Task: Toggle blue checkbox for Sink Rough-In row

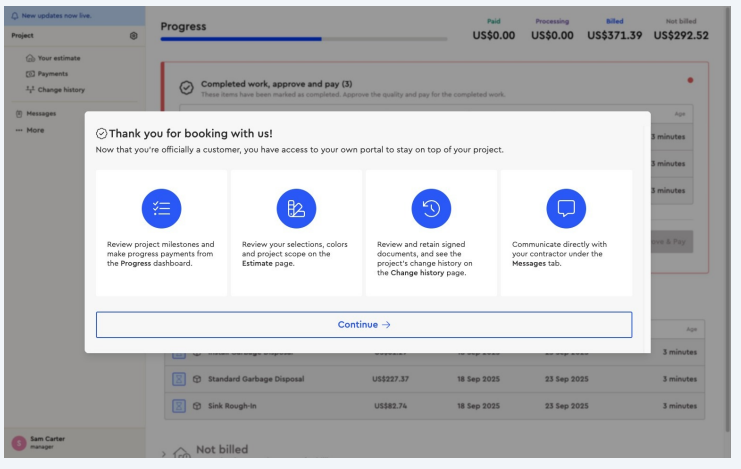Action: pos(179,406)
